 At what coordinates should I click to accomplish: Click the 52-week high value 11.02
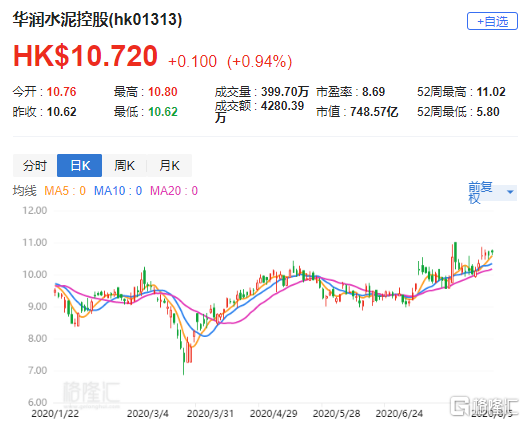tap(491, 92)
